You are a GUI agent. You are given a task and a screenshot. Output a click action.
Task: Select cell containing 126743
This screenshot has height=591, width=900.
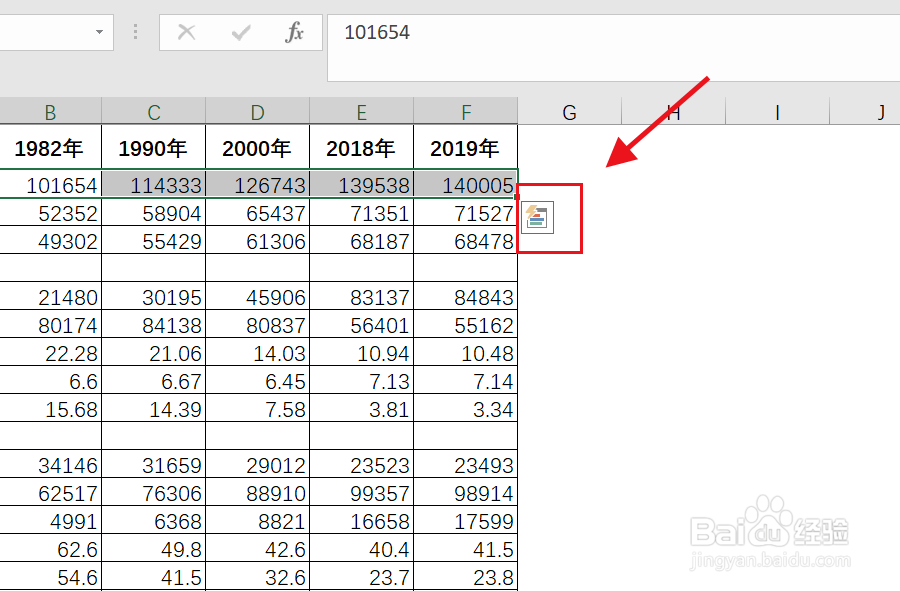tap(258, 184)
